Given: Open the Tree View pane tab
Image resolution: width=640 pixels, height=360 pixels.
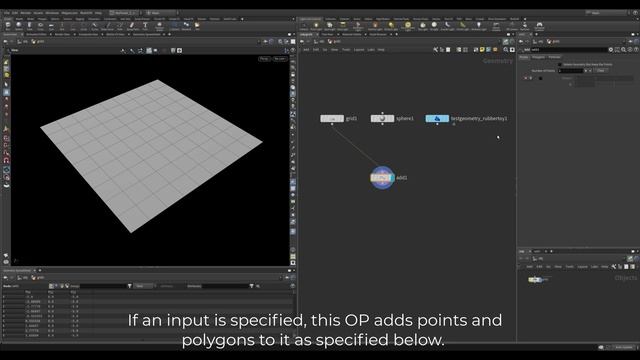Looking at the screenshot, I should click(x=328, y=34).
